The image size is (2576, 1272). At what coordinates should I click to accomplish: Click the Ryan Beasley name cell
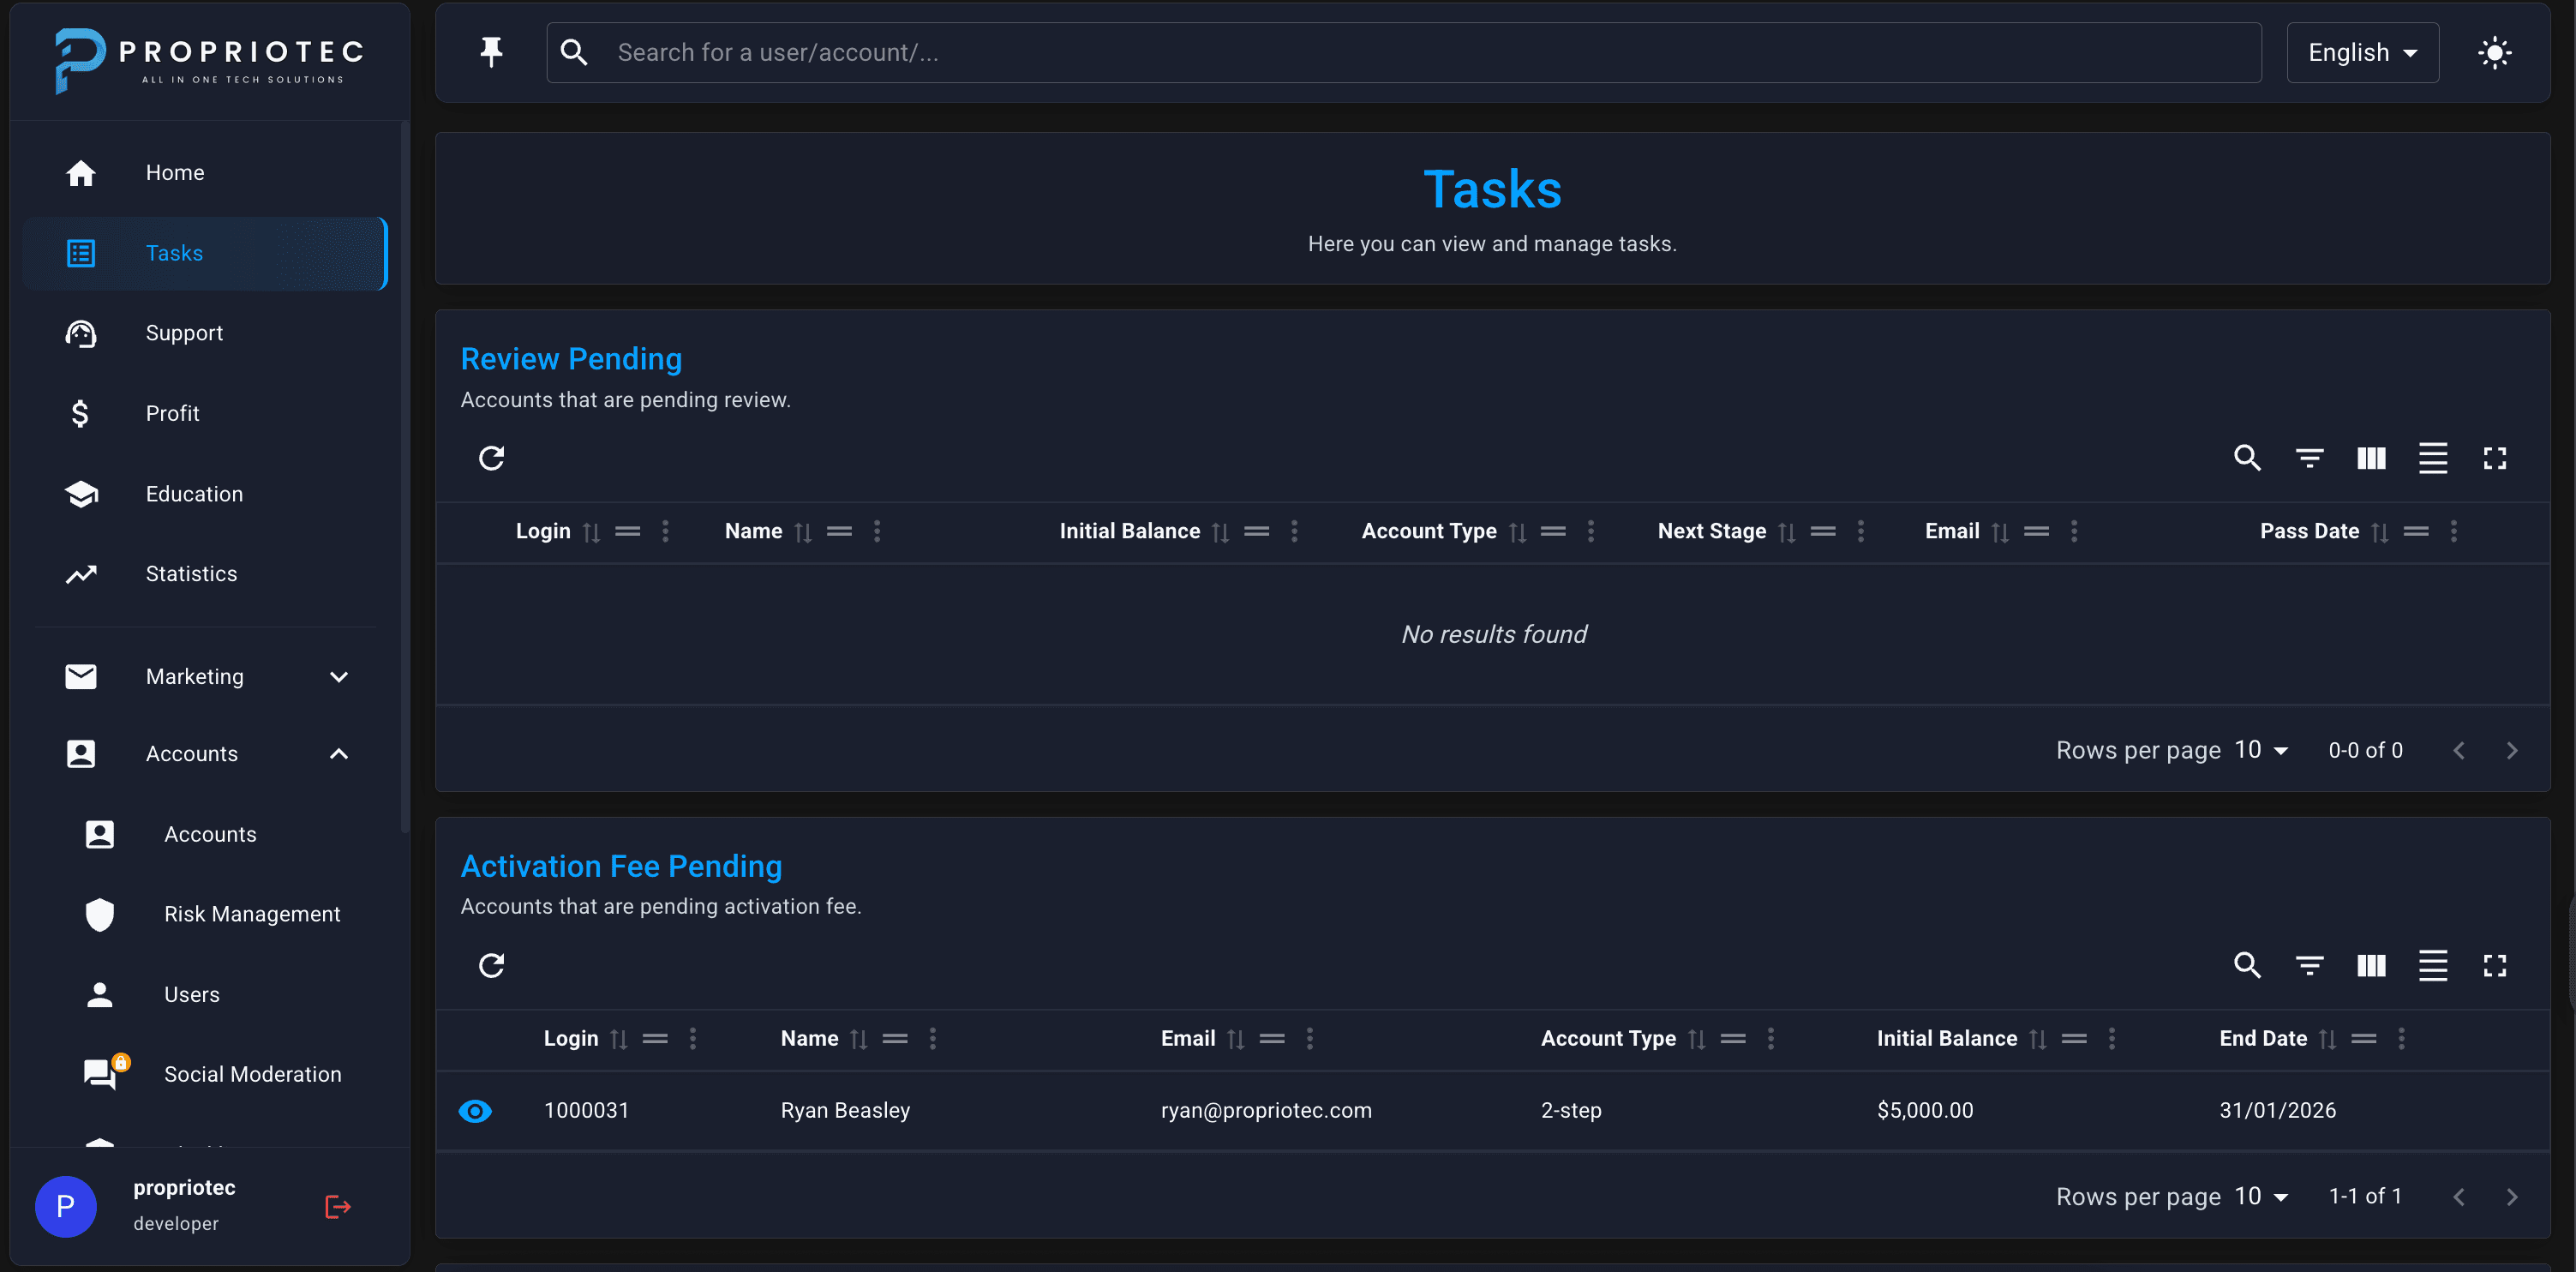click(845, 1111)
